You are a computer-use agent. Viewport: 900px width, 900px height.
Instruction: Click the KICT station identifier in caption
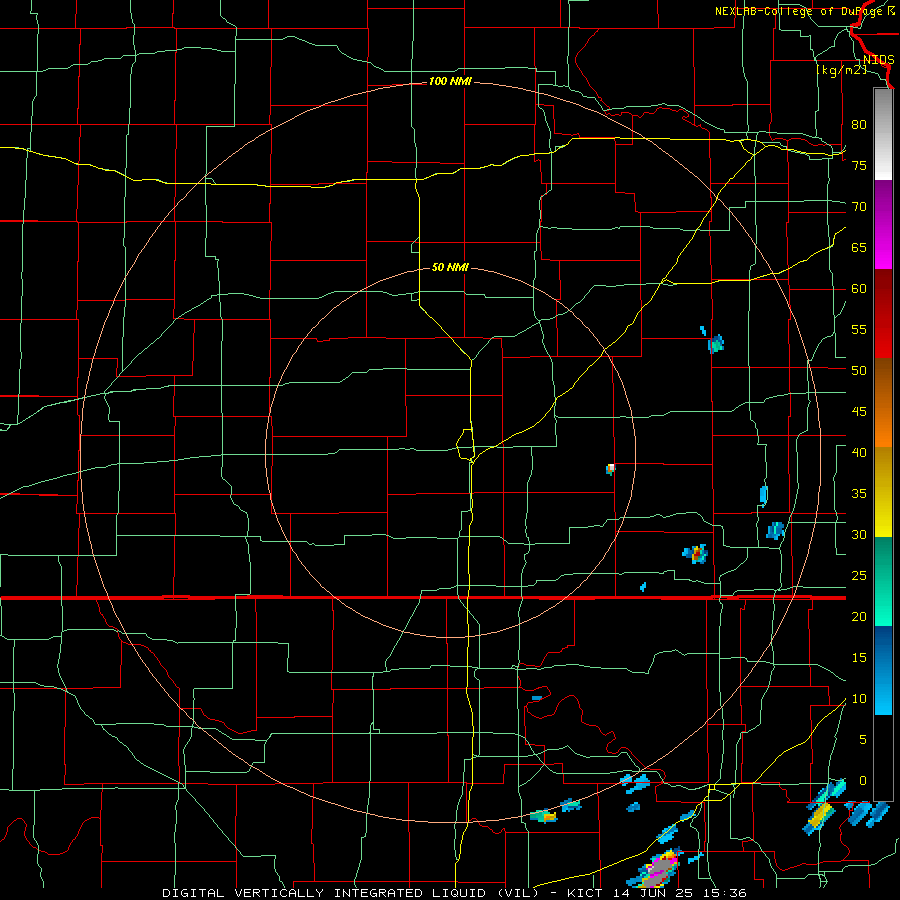[x=587, y=893]
